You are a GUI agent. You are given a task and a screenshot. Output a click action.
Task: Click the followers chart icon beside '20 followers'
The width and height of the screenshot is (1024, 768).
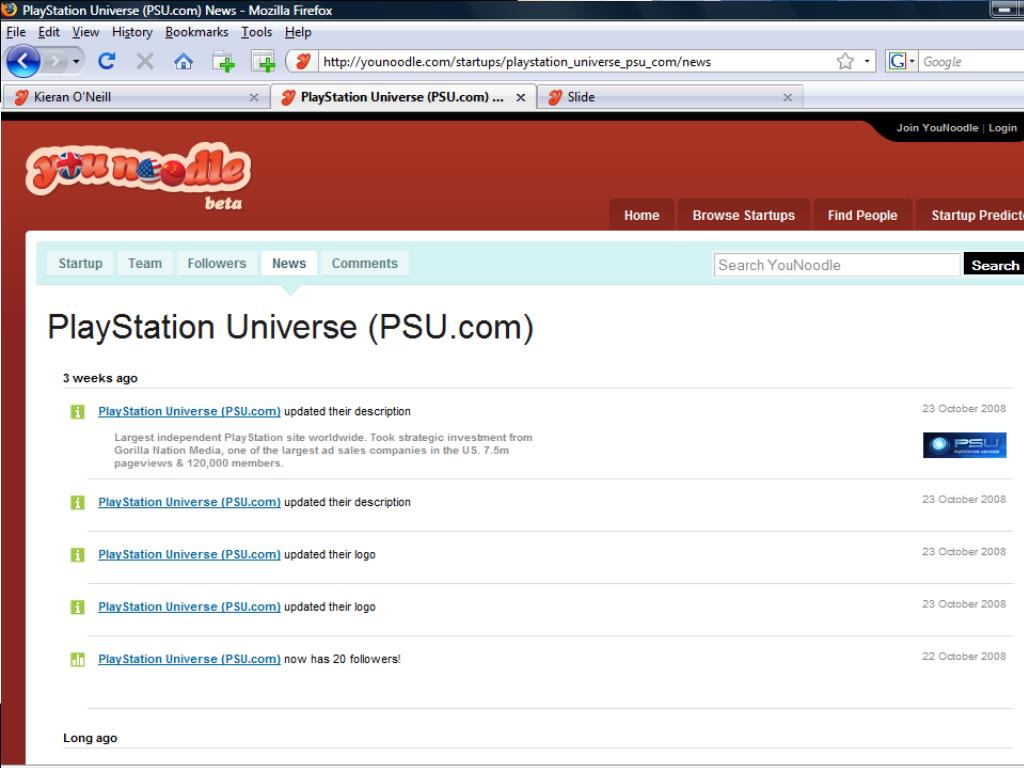(x=77, y=660)
